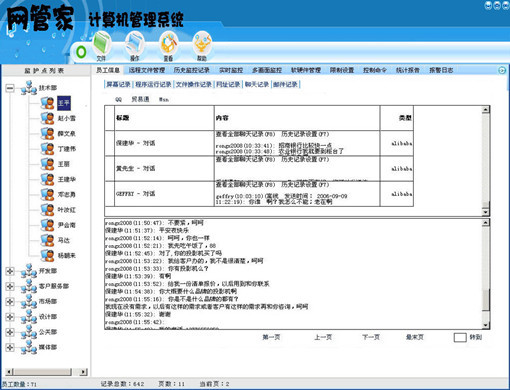Expand the 市场部 tree node

(x=10, y=301)
